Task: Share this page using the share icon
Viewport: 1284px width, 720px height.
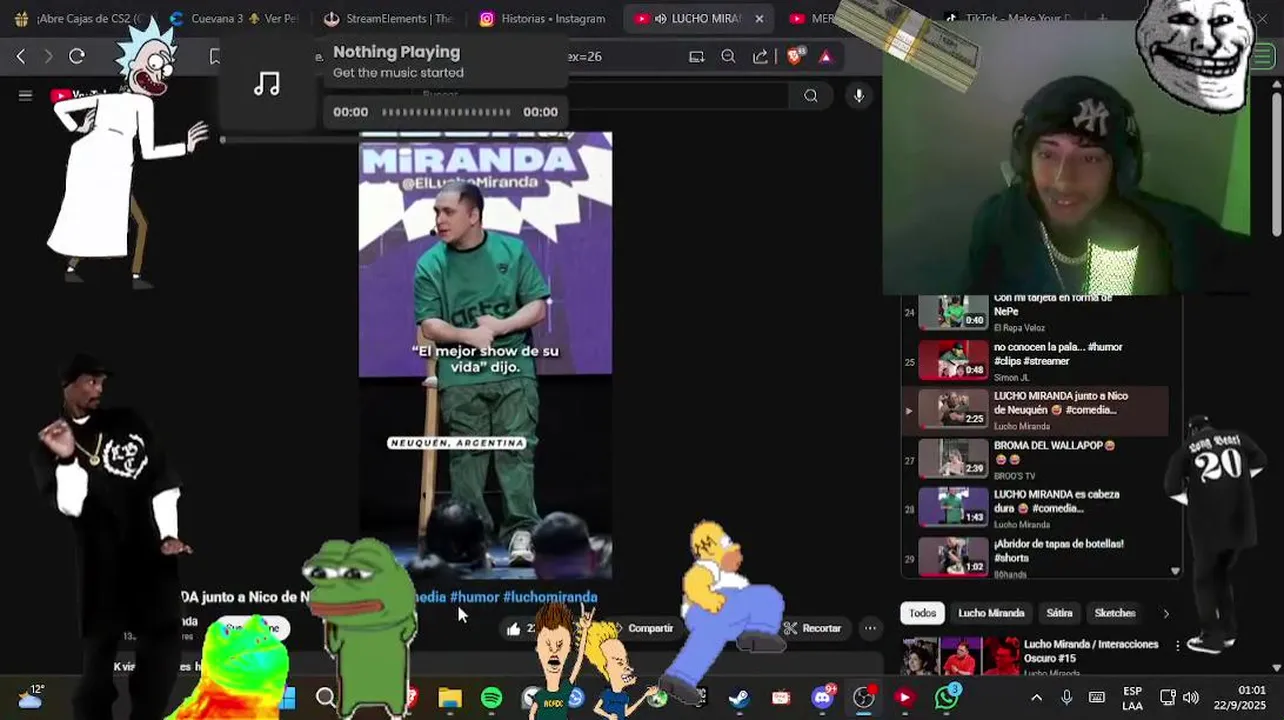Action: click(x=760, y=57)
